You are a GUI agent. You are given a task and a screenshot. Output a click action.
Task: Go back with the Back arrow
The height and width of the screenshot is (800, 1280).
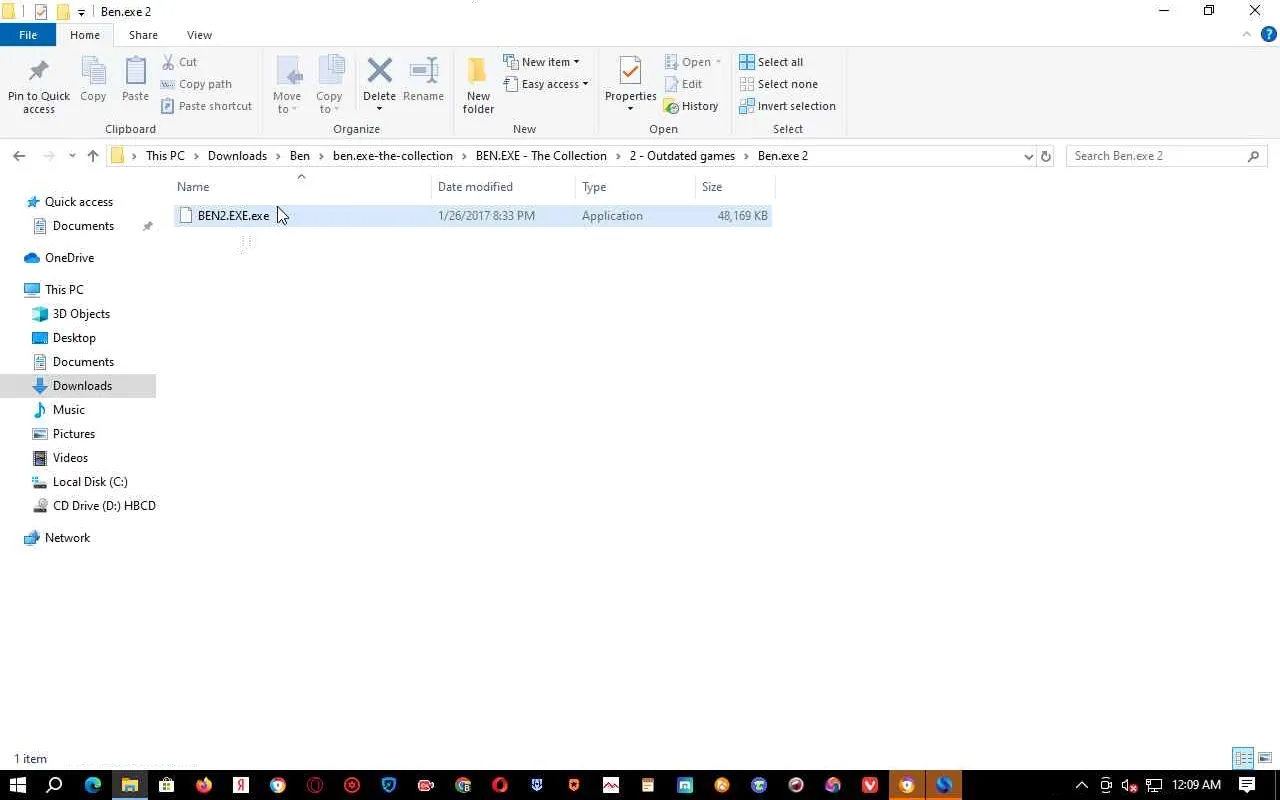click(19, 156)
